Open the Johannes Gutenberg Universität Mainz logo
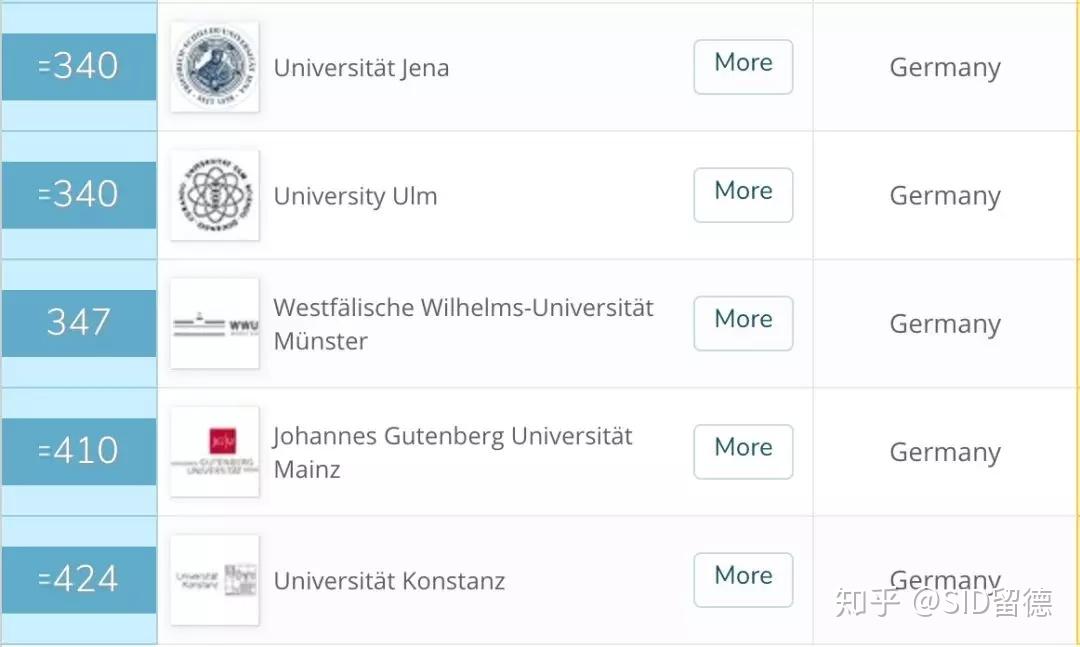This screenshot has width=1080, height=647. [x=214, y=451]
